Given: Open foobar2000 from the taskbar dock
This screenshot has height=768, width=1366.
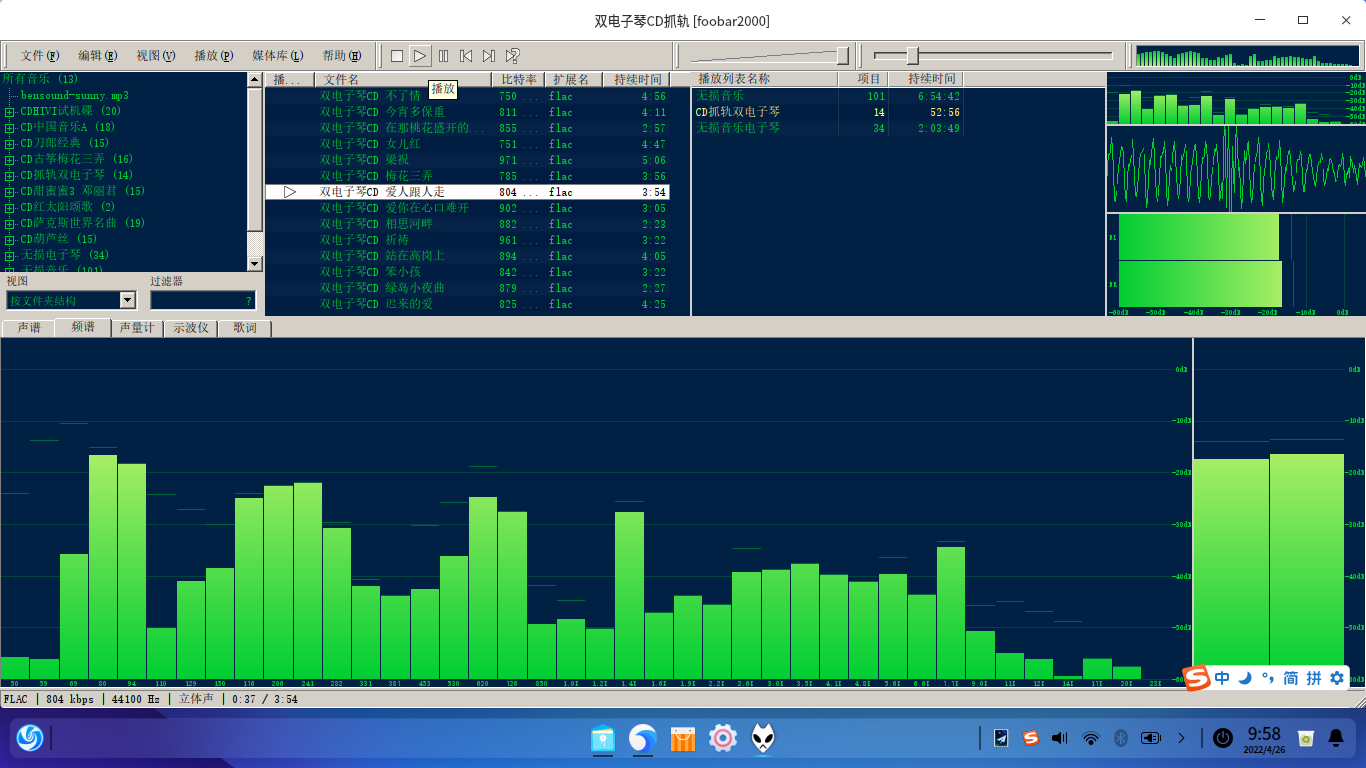Looking at the screenshot, I should click(763, 739).
